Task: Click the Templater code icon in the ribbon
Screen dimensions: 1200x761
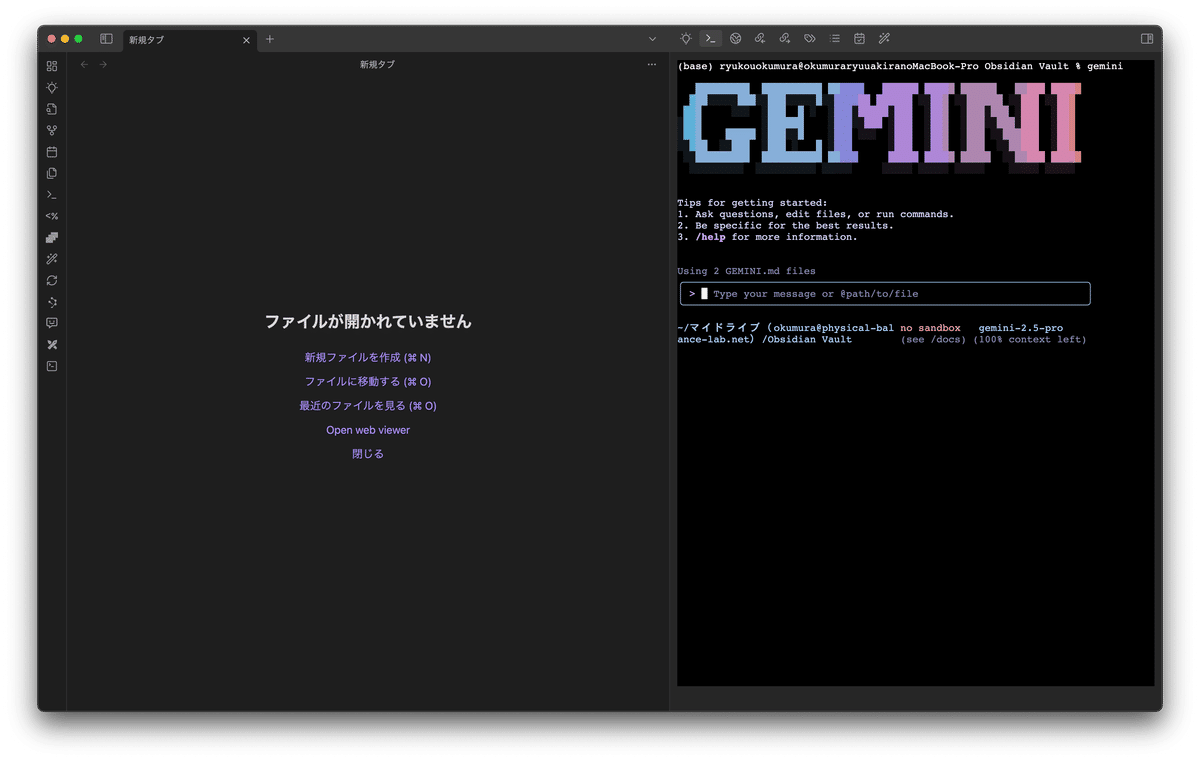Action: tap(51, 215)
